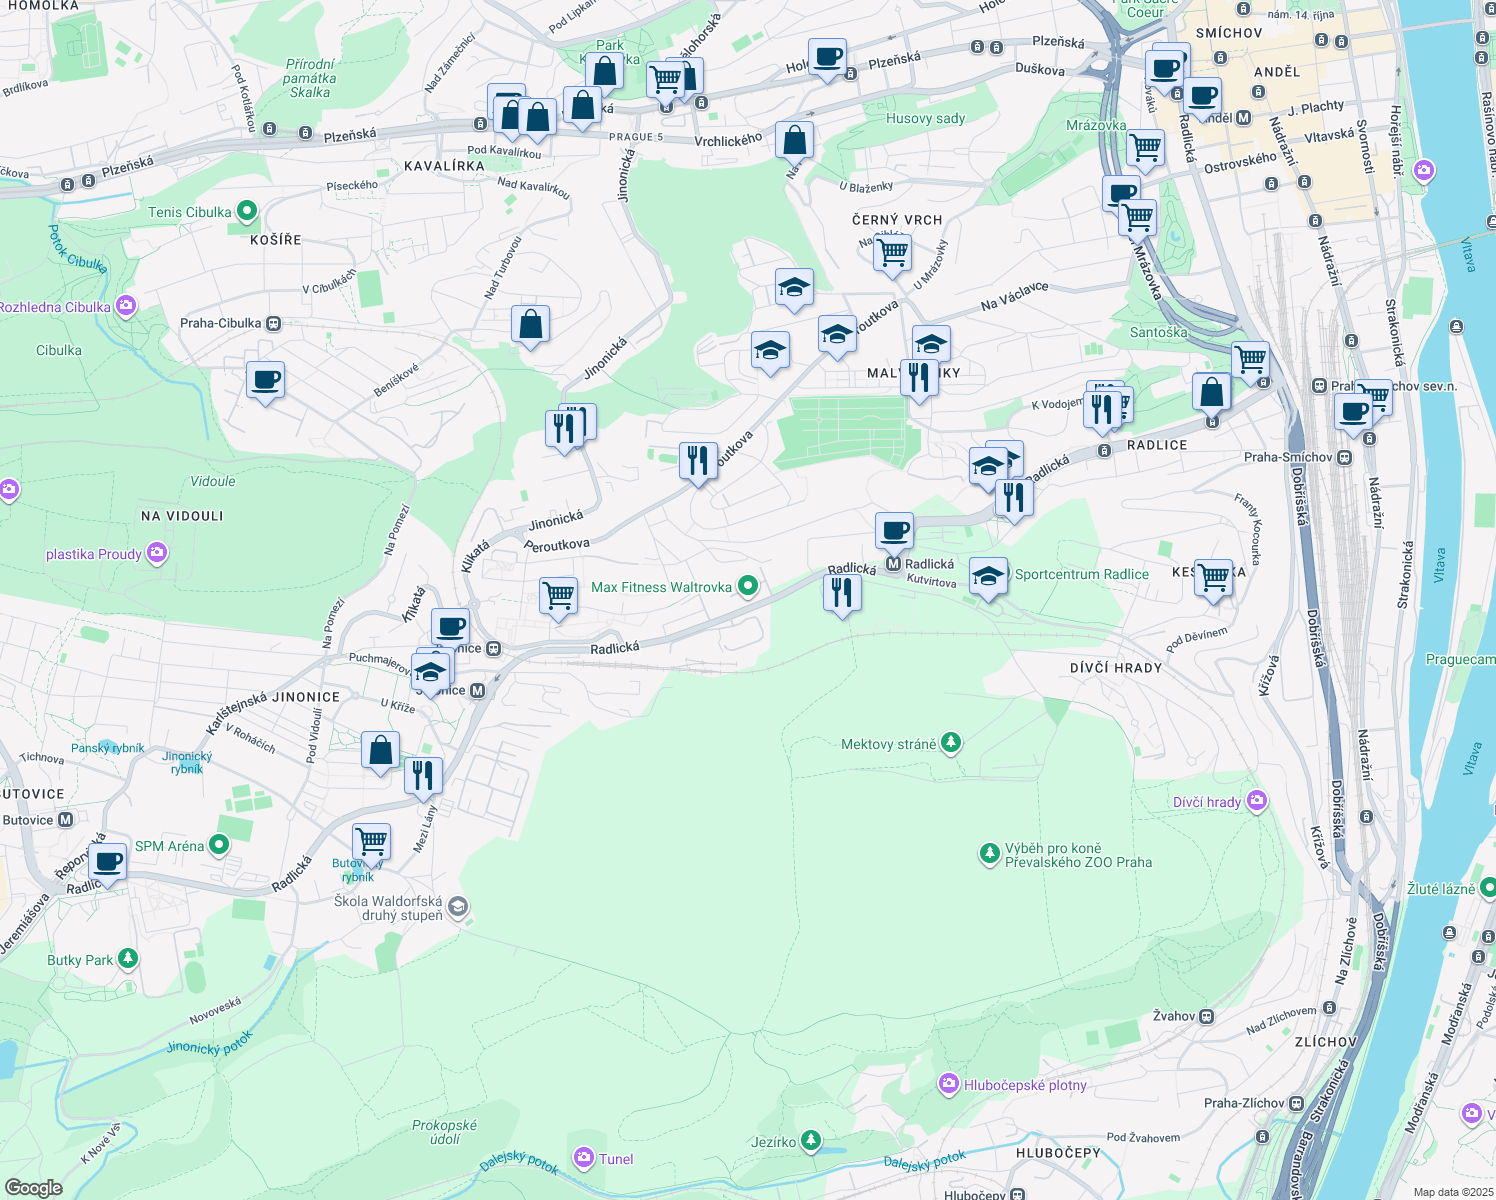Click the coffee cup marker above Radlická metro

(x=893, y=530)
